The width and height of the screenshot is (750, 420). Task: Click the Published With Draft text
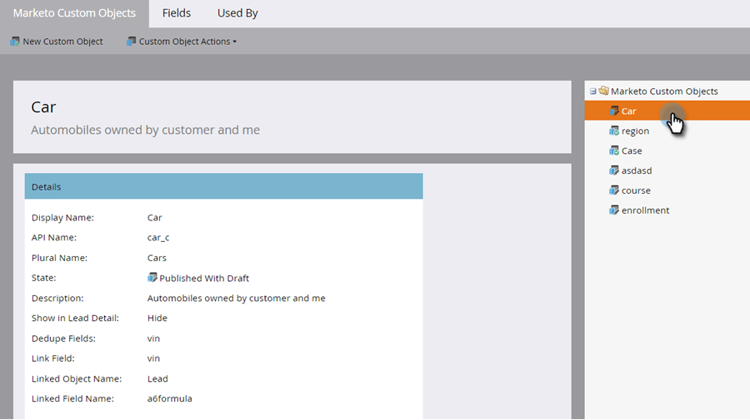pos(204,278)
